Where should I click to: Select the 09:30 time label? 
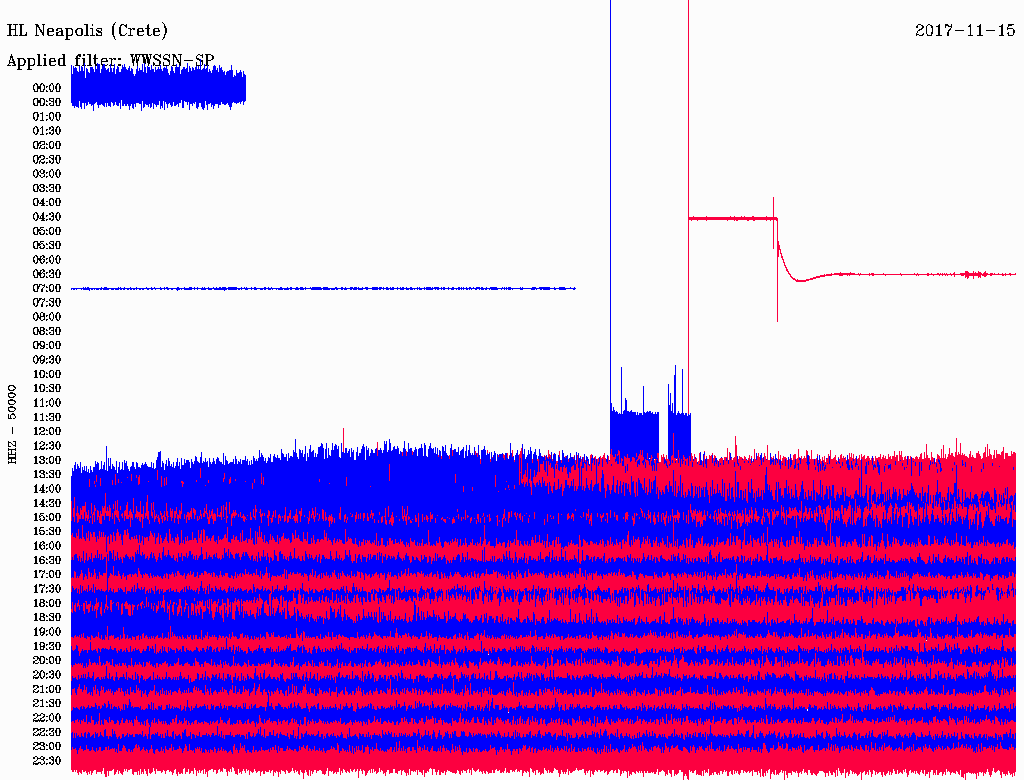point(47,360)
